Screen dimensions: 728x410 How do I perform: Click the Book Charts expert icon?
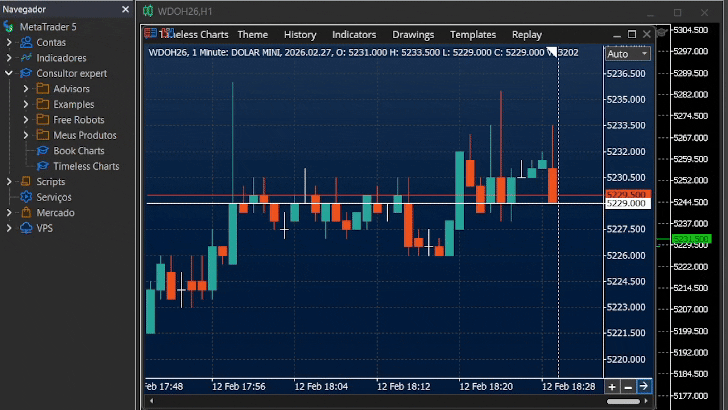[43, 150]
